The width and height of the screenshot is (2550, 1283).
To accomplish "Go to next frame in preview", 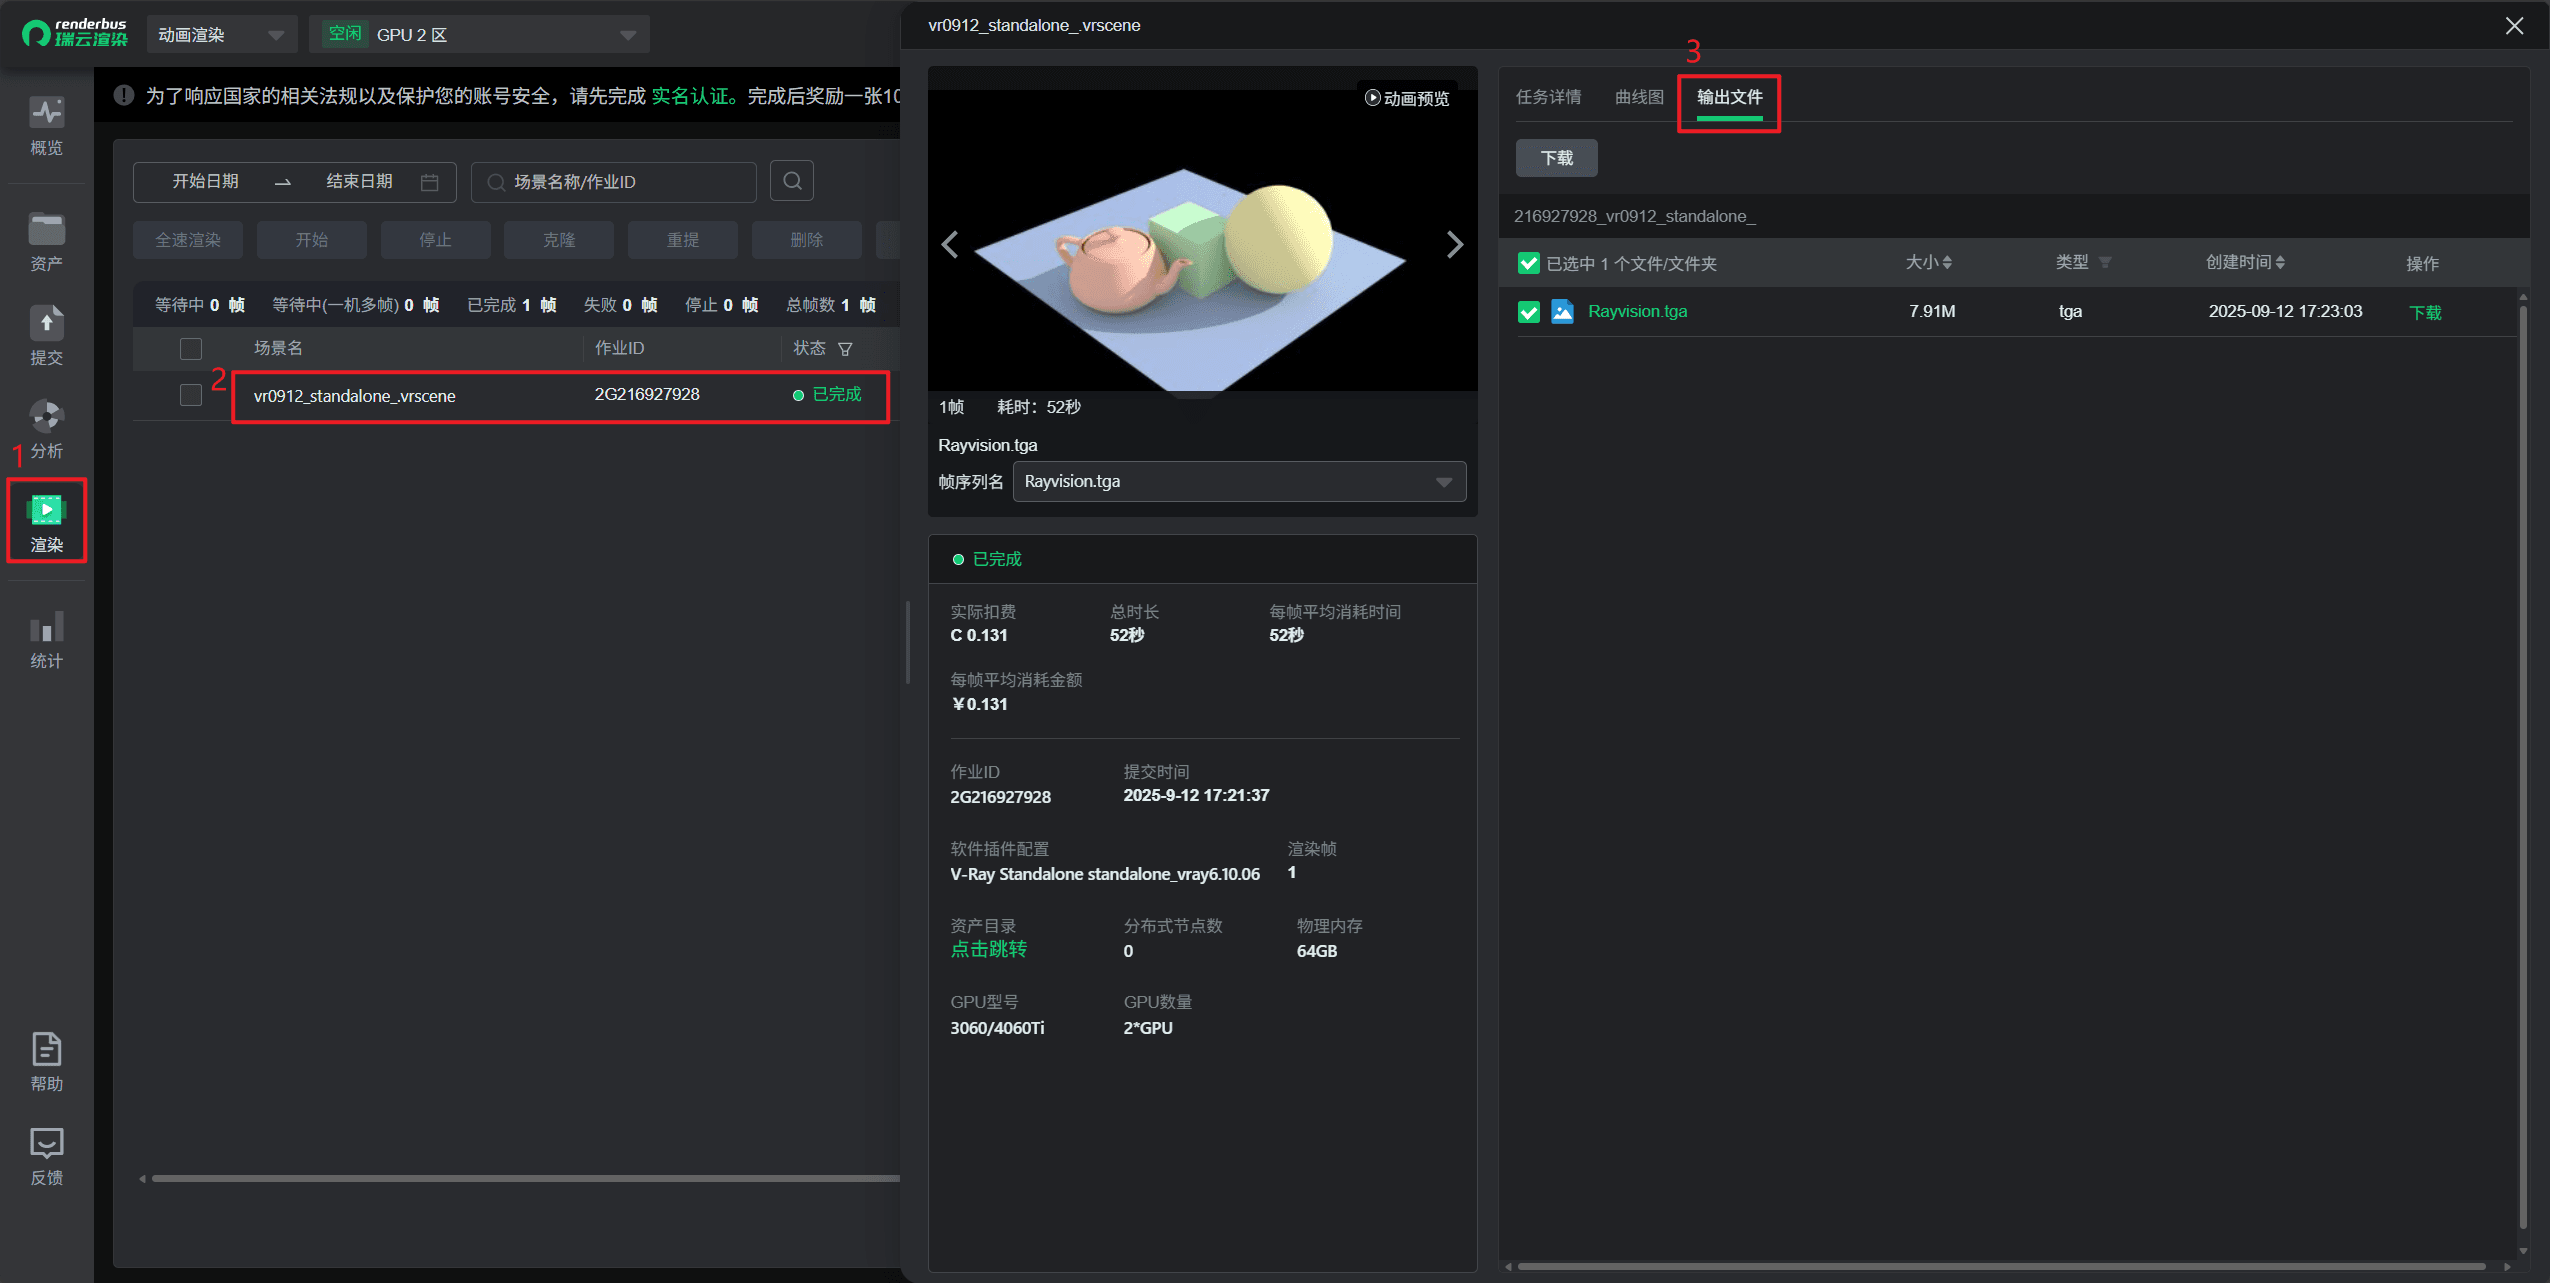I will [x=1454, y=245].
